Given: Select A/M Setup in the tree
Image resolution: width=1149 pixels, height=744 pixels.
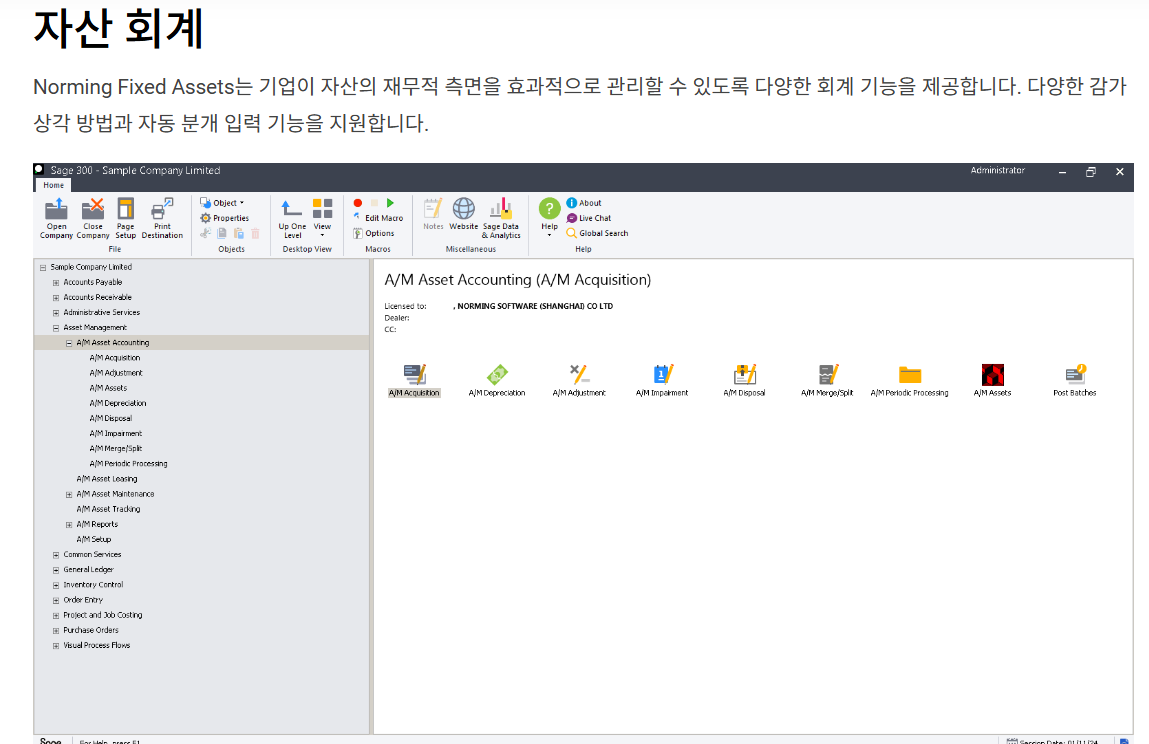Looking at the screenshot, I should pos(94,539).
